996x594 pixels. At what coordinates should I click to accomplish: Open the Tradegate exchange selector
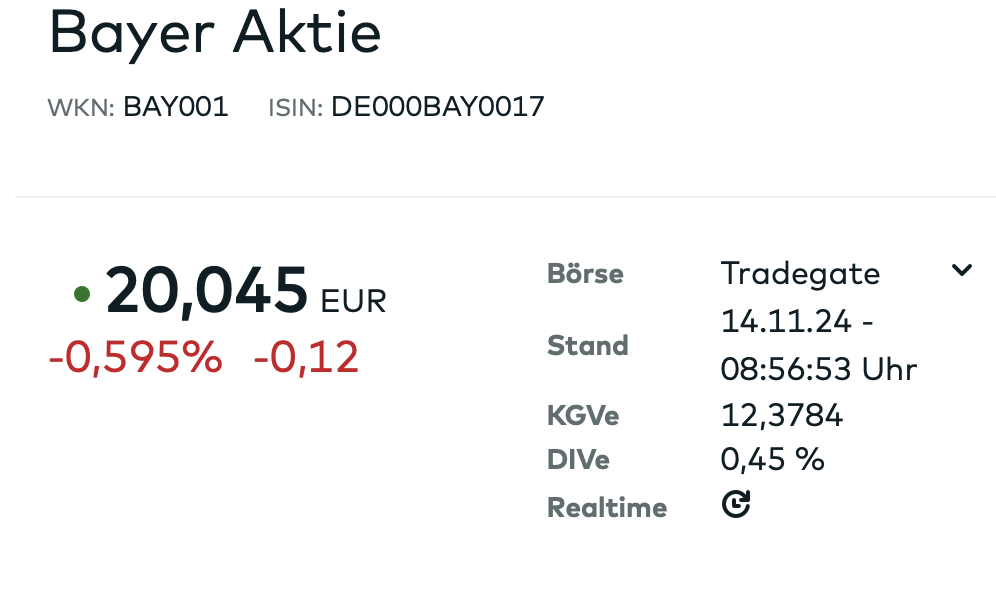click(x=800, y=273)
